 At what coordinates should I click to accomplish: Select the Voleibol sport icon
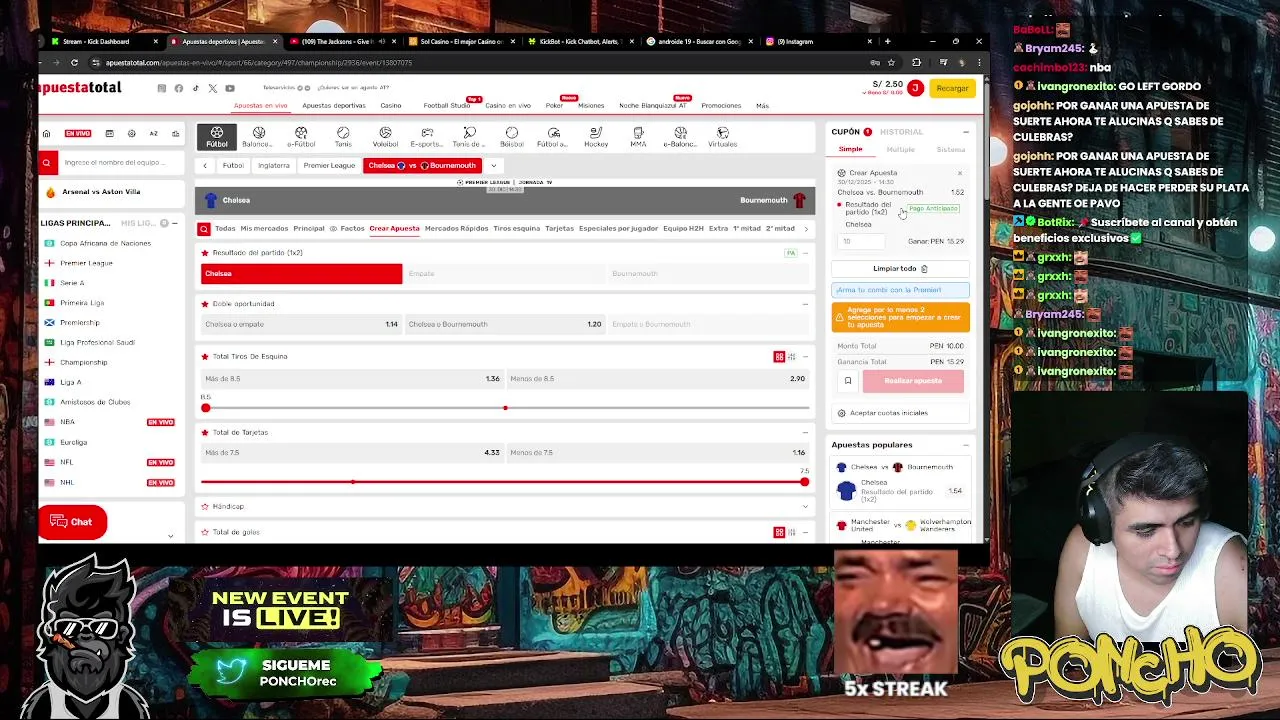[385, 137]
